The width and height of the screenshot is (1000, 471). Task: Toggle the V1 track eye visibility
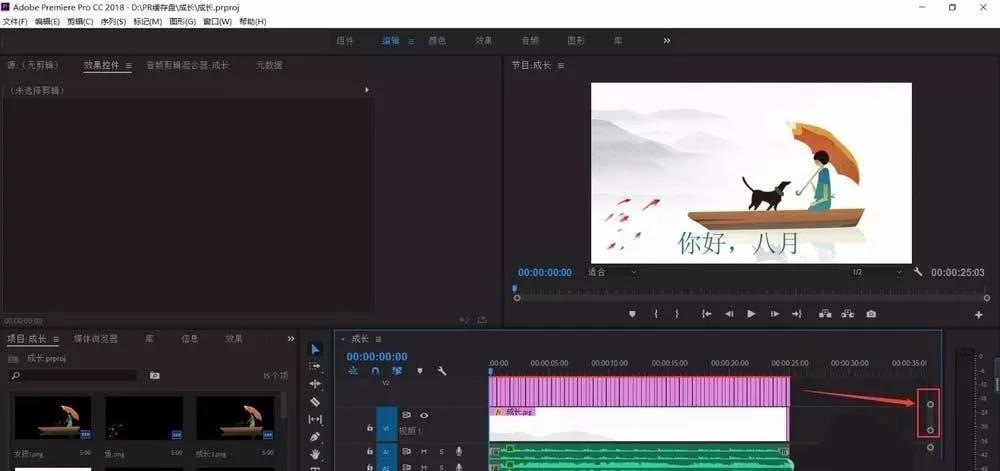point(424,415)
